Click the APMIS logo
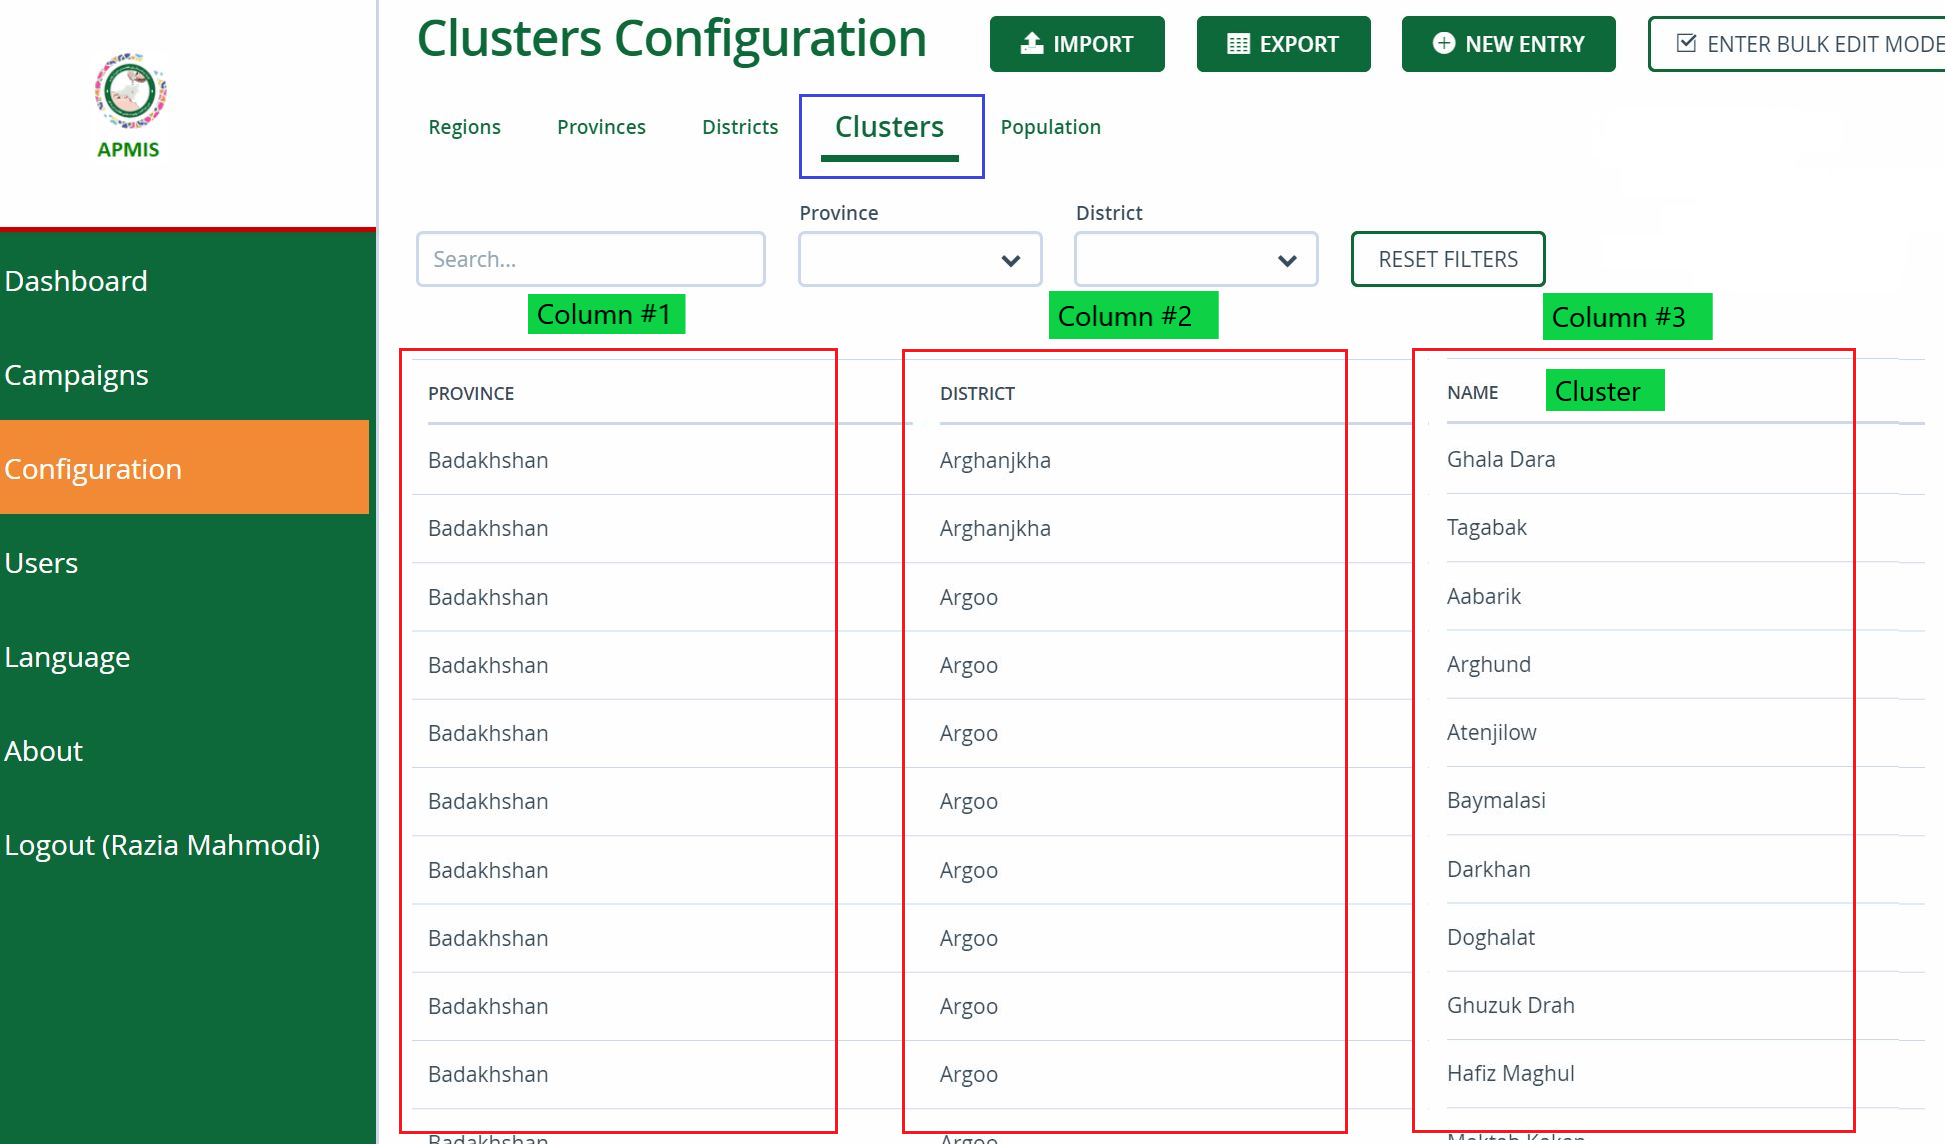 tap(127, 97)
